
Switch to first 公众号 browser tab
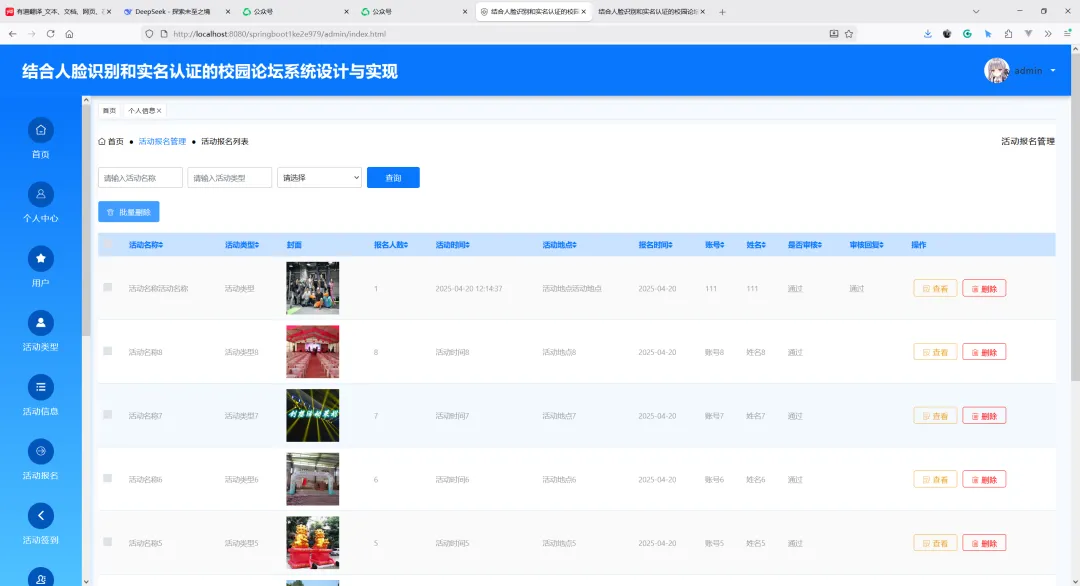tap(295, 12)
